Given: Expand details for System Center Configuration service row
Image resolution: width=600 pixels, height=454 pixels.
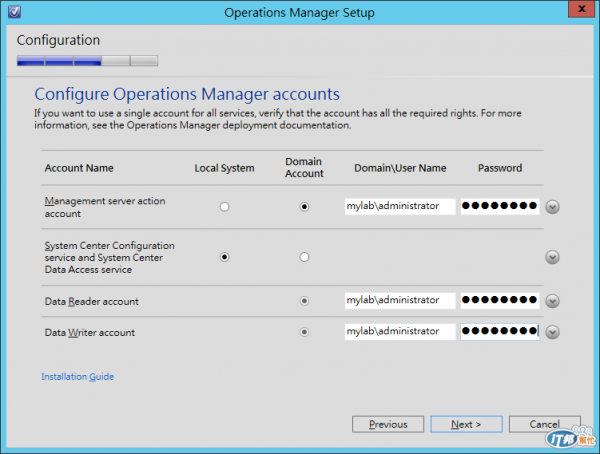Looking at the screenshot, I should (x=552, y=257).
